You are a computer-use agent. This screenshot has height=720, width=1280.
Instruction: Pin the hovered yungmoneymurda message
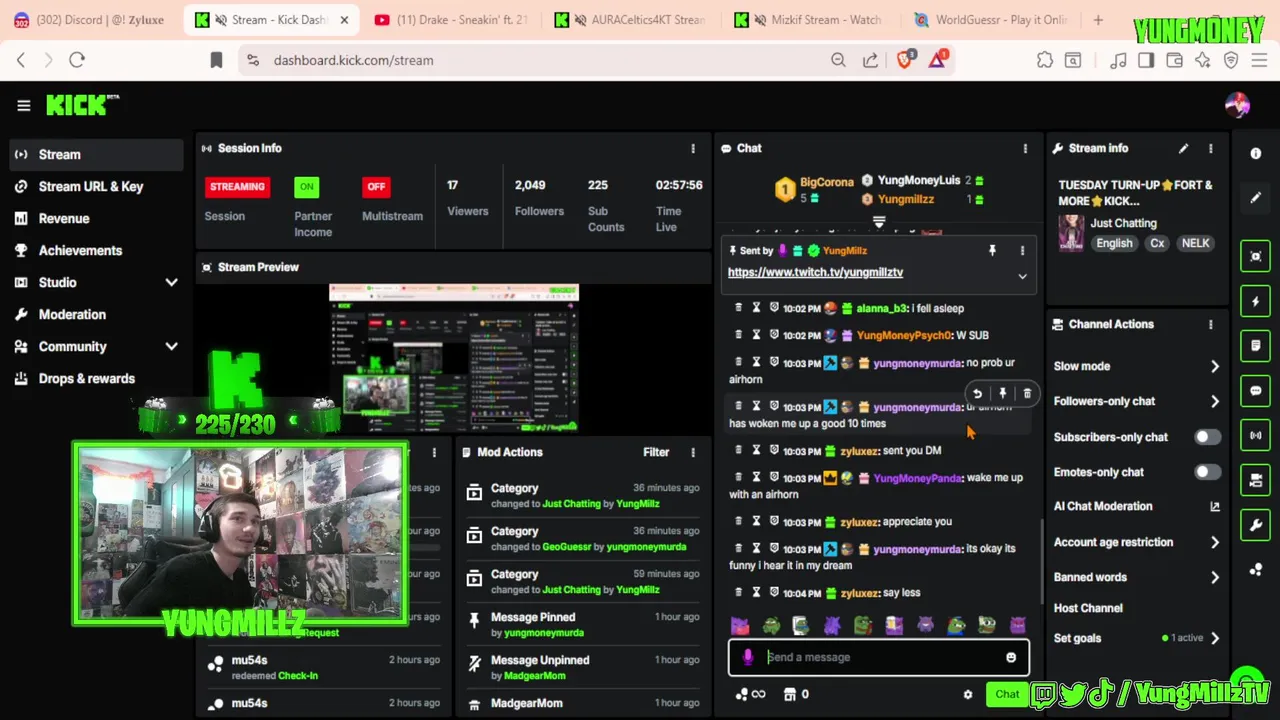(1002, 394)
